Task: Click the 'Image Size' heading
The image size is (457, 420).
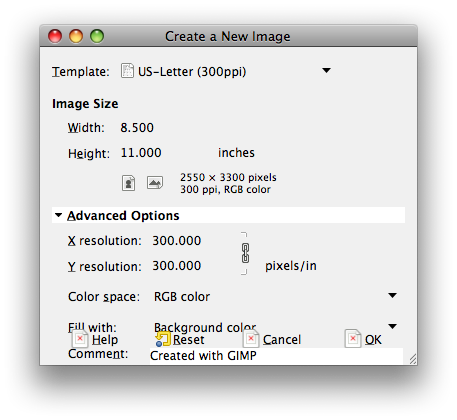Action: (x=85, y=104)
